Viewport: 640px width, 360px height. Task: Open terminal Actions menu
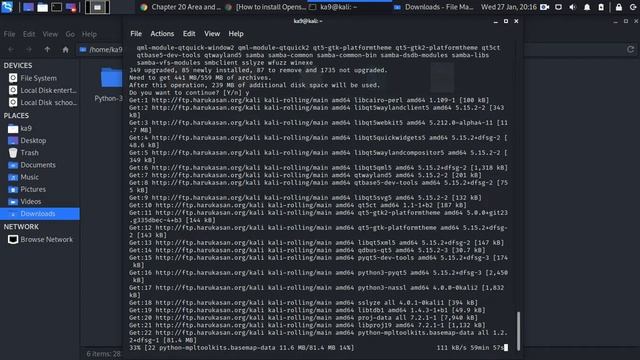point(162,34)
